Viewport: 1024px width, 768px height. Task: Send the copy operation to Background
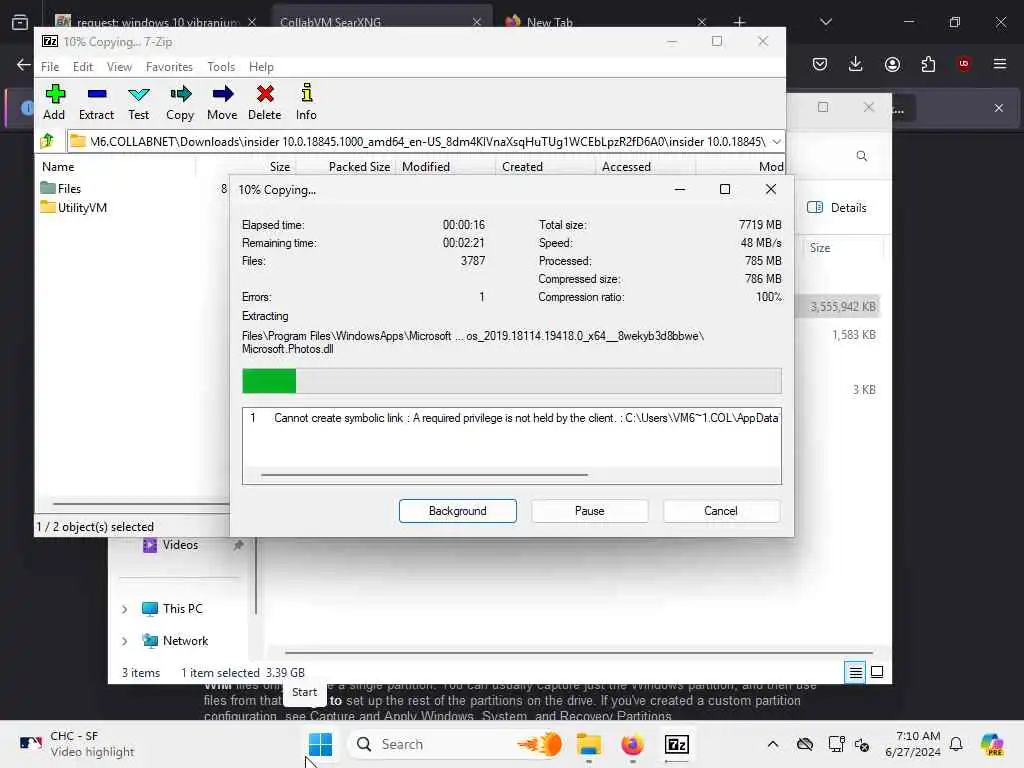(458, 511)
